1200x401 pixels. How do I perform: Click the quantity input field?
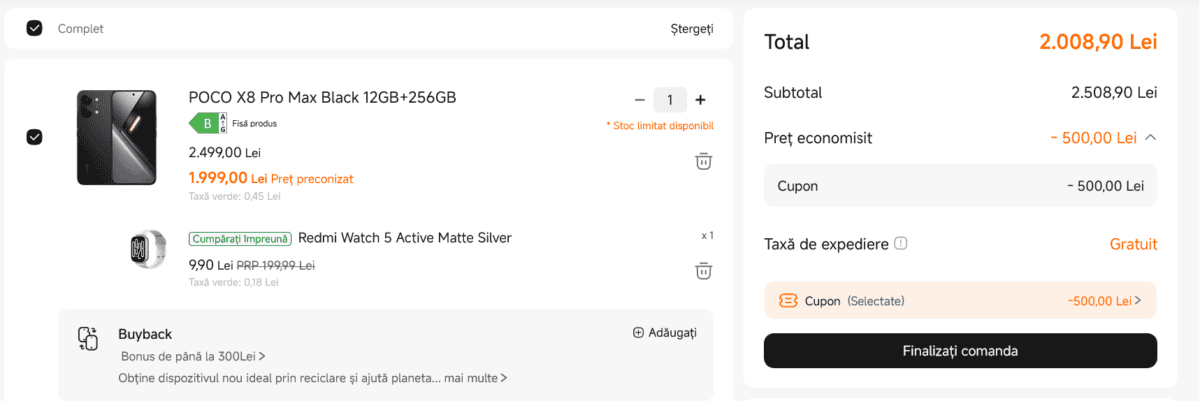pos(670,100)
